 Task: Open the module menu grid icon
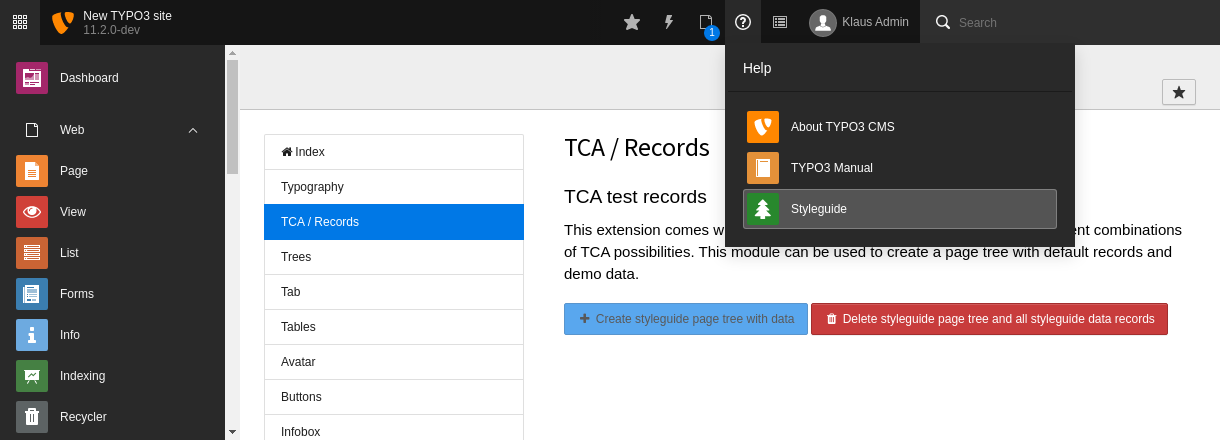click(20, 22)
